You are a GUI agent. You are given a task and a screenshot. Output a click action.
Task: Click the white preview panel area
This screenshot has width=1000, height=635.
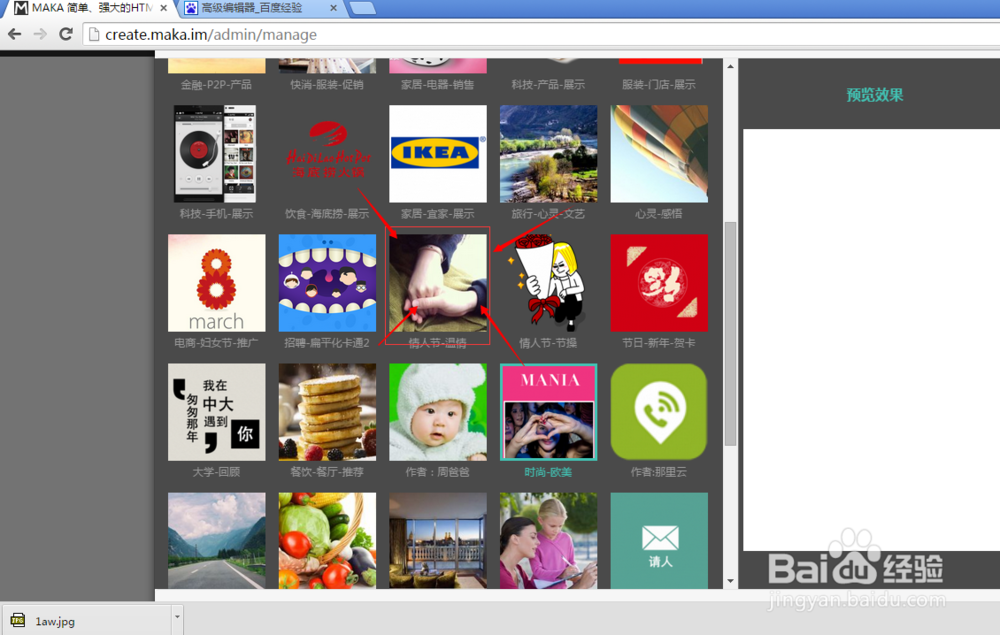[x=871, y=340]
